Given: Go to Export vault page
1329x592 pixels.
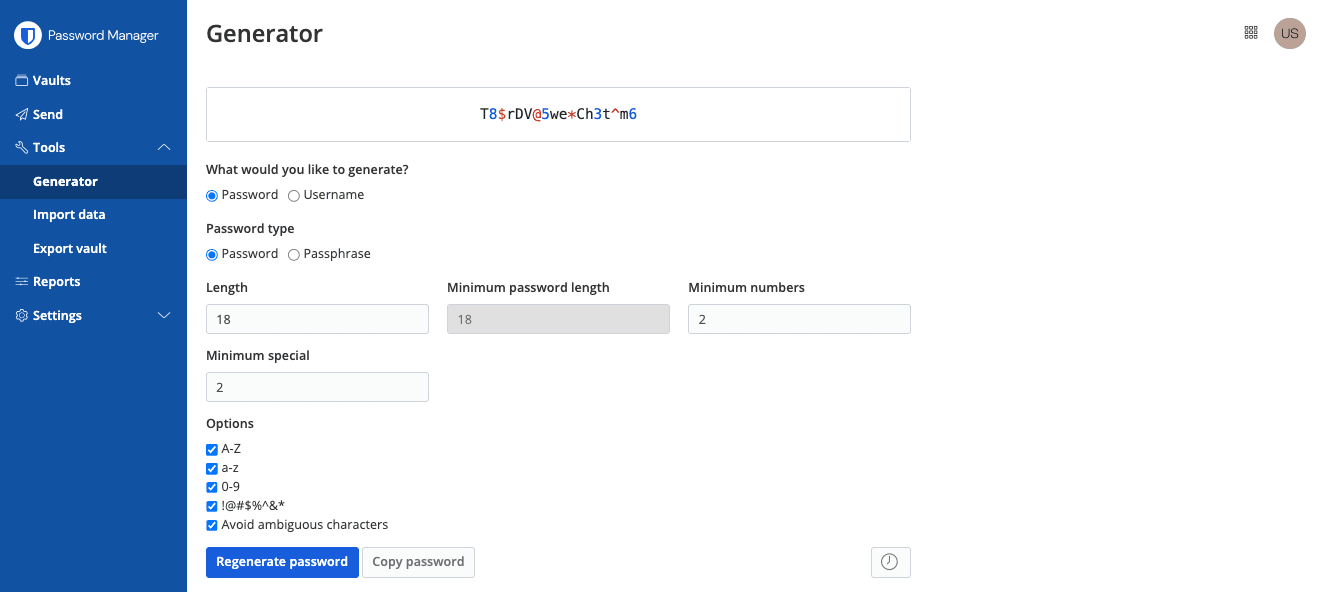Looking at the screenshot, I should pos(70,248).
